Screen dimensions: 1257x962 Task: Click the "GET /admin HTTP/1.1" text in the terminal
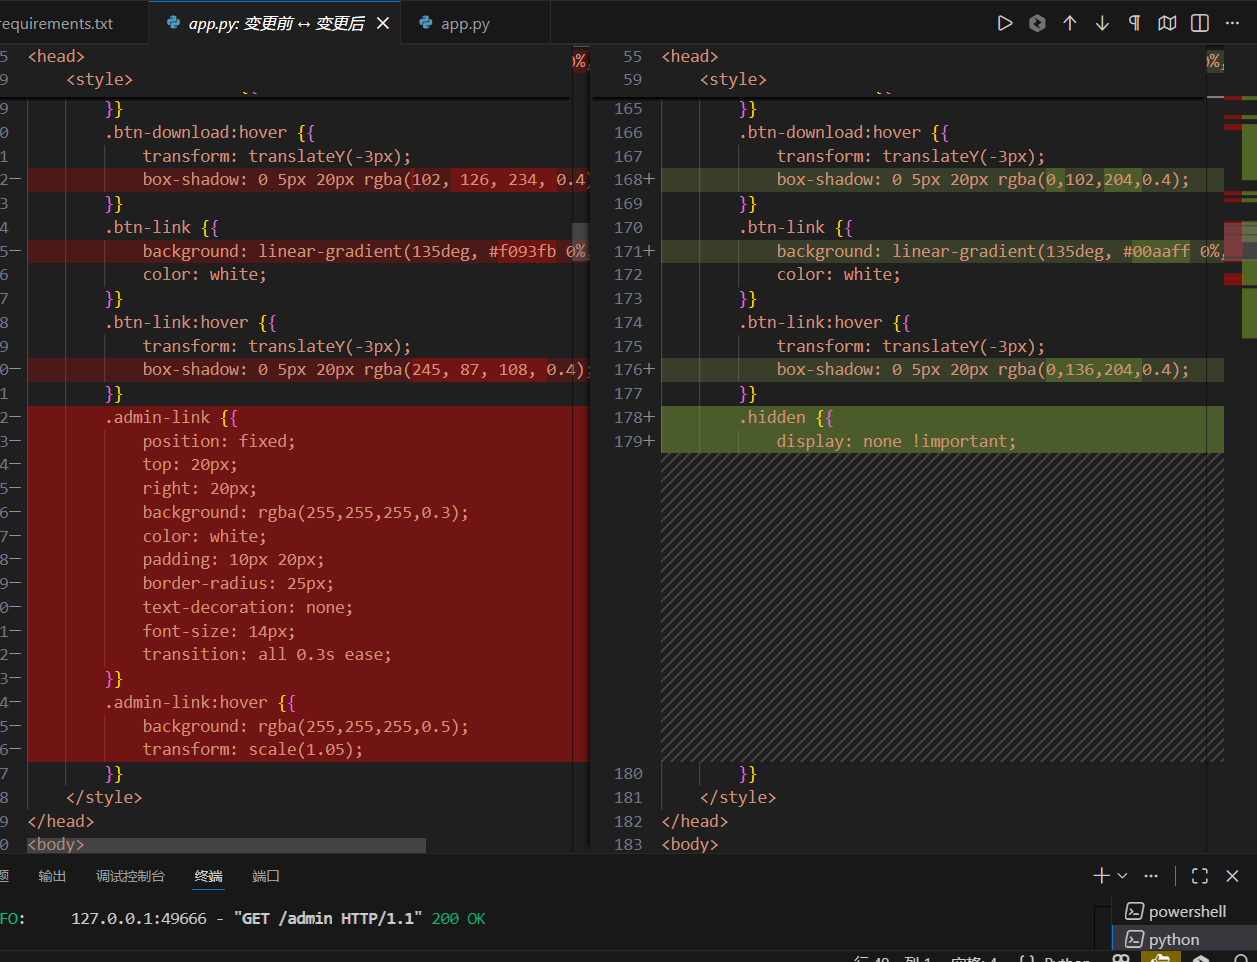pyautogui.click(x=329, y=918)
